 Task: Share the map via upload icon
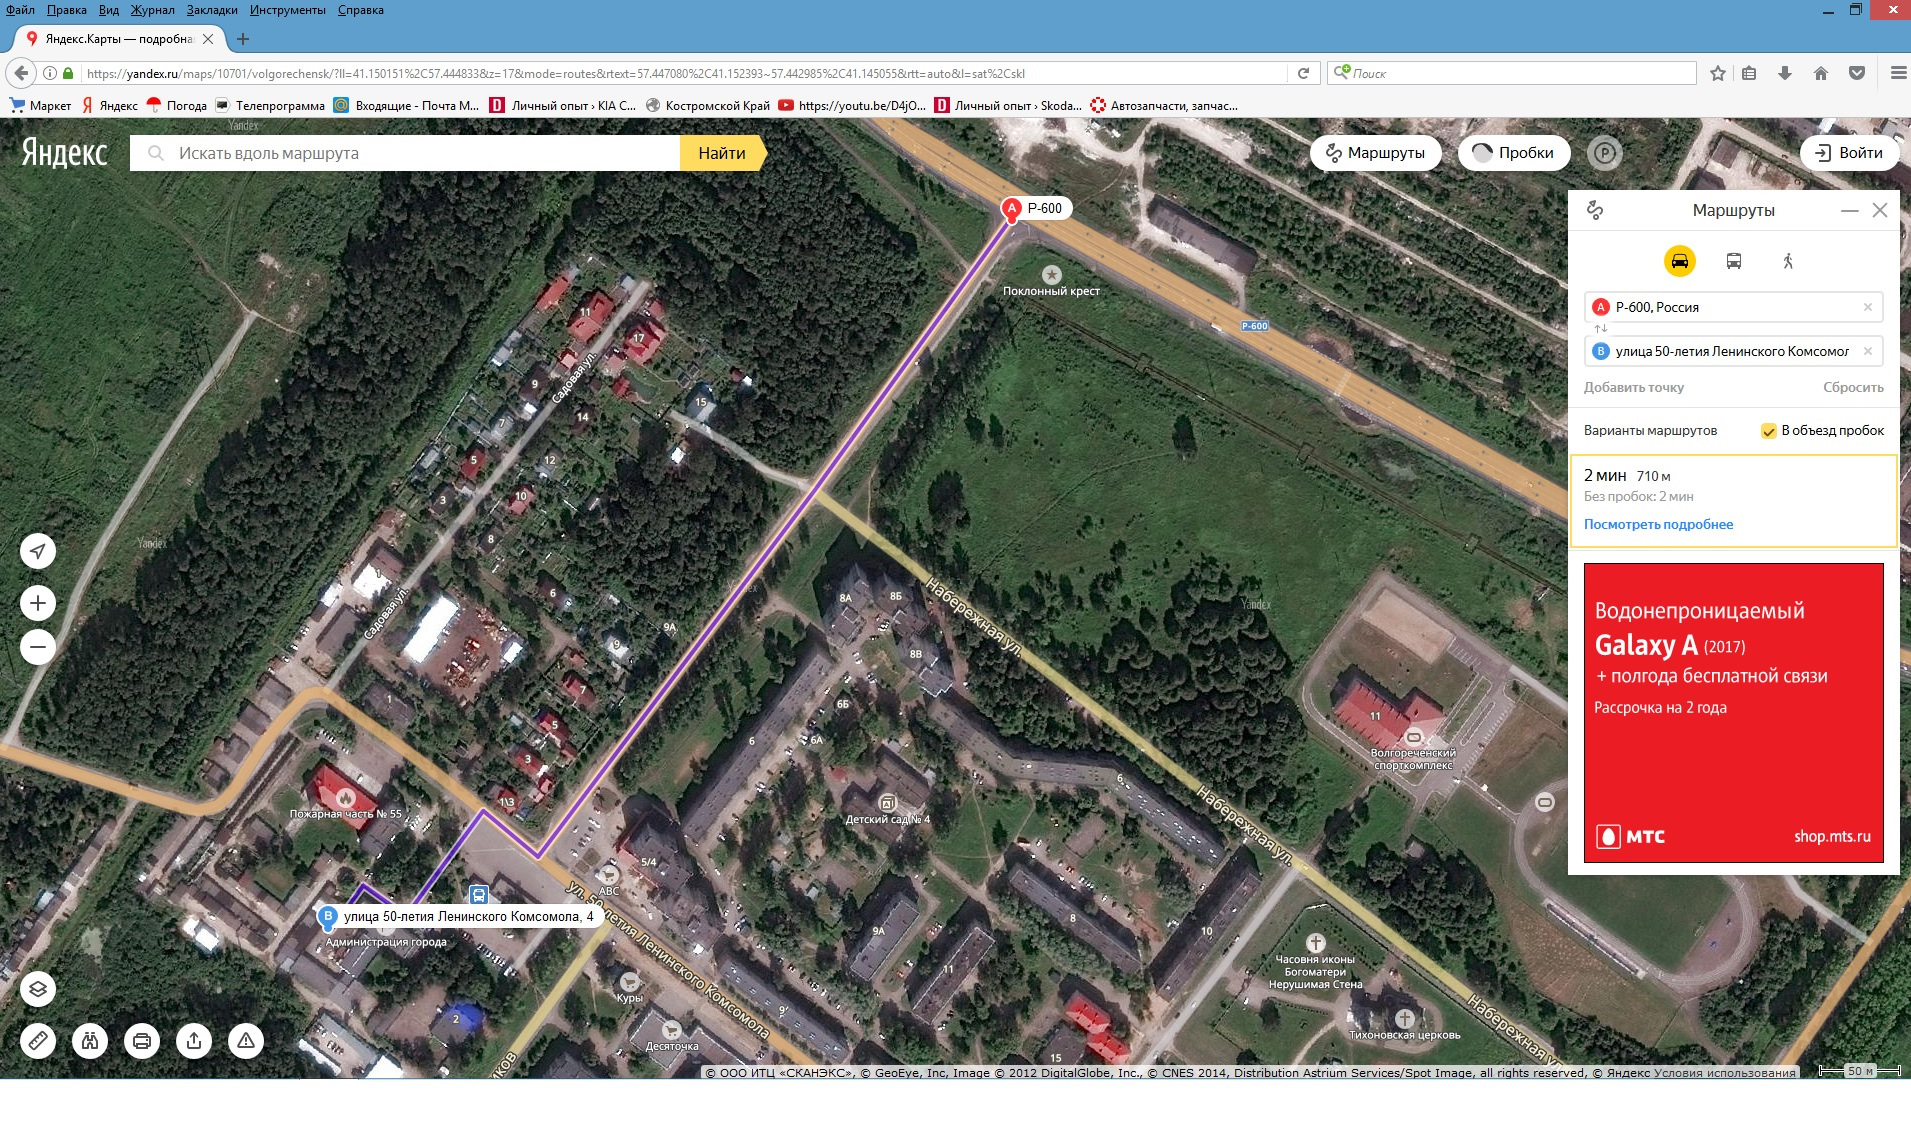[194, 1041]
